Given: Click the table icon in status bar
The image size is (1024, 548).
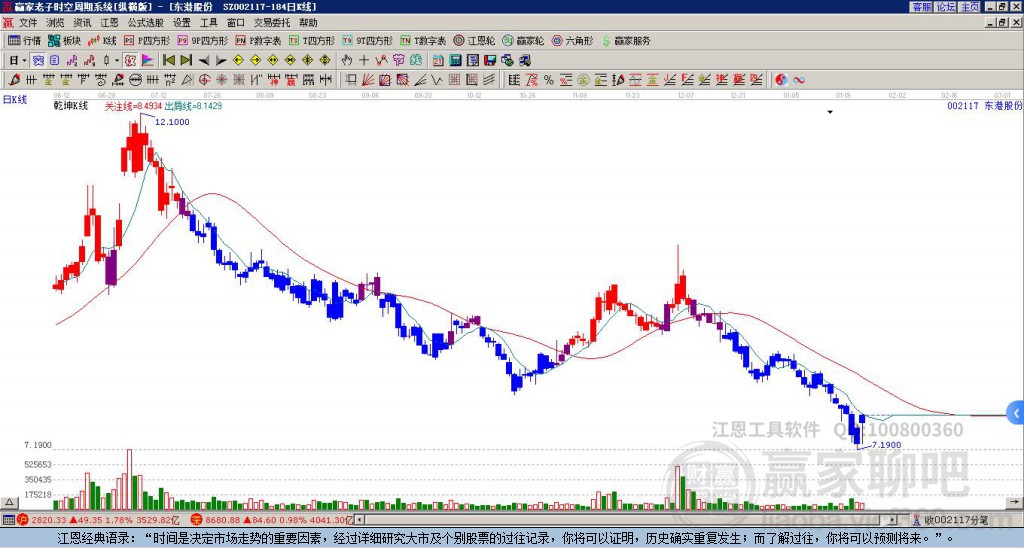Looking at the screenshot, I should [x=8, y=520].
